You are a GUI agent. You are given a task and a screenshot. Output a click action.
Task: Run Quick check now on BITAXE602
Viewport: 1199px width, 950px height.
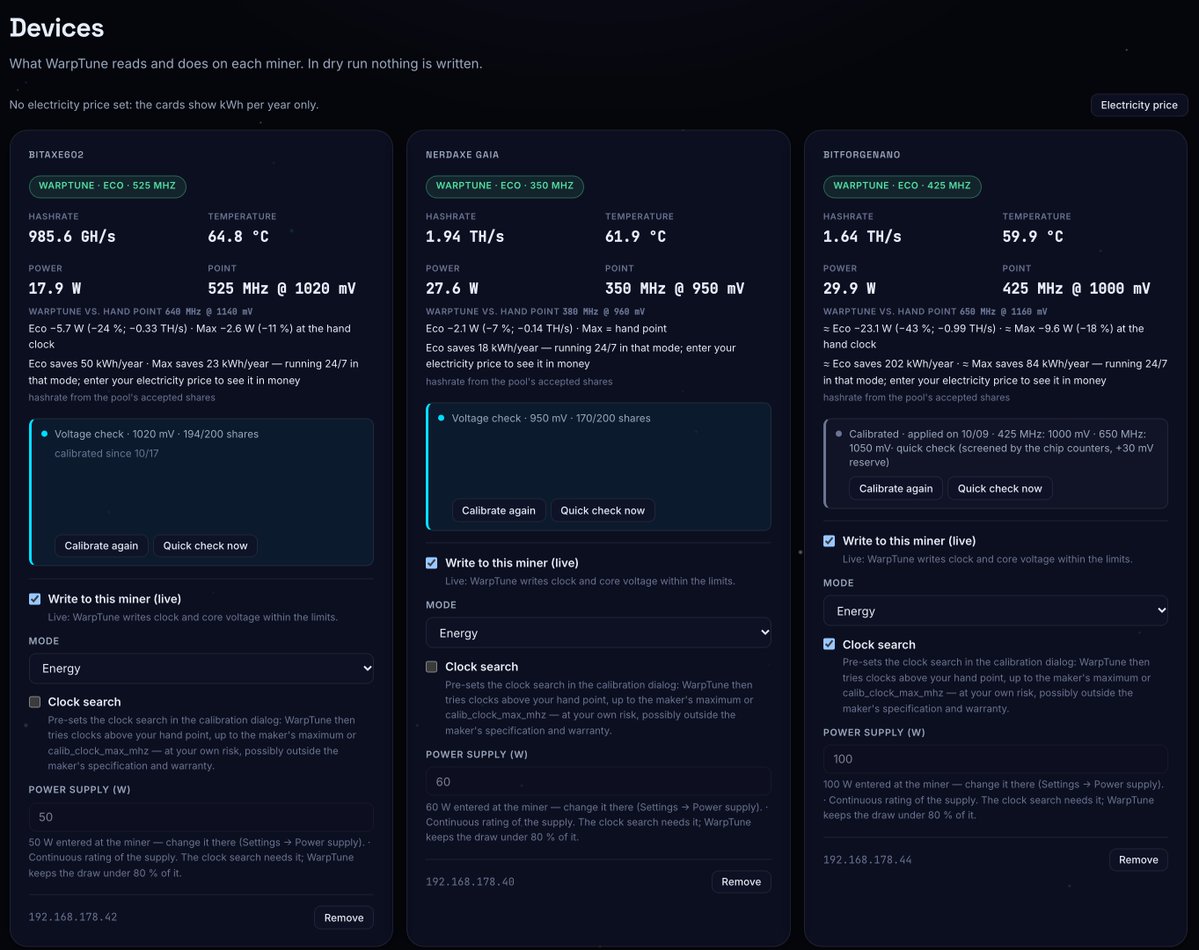click(205, 545)
